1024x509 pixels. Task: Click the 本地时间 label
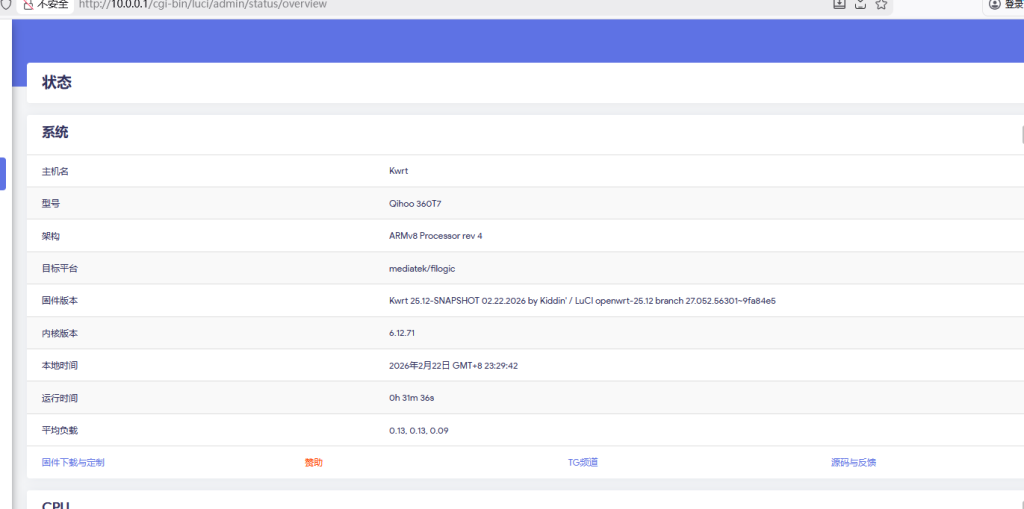(x=59, y=365)
